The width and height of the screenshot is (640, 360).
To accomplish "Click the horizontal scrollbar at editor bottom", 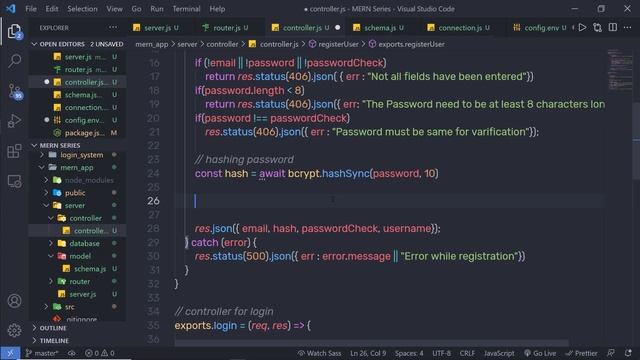I will (x=371, y=343).
